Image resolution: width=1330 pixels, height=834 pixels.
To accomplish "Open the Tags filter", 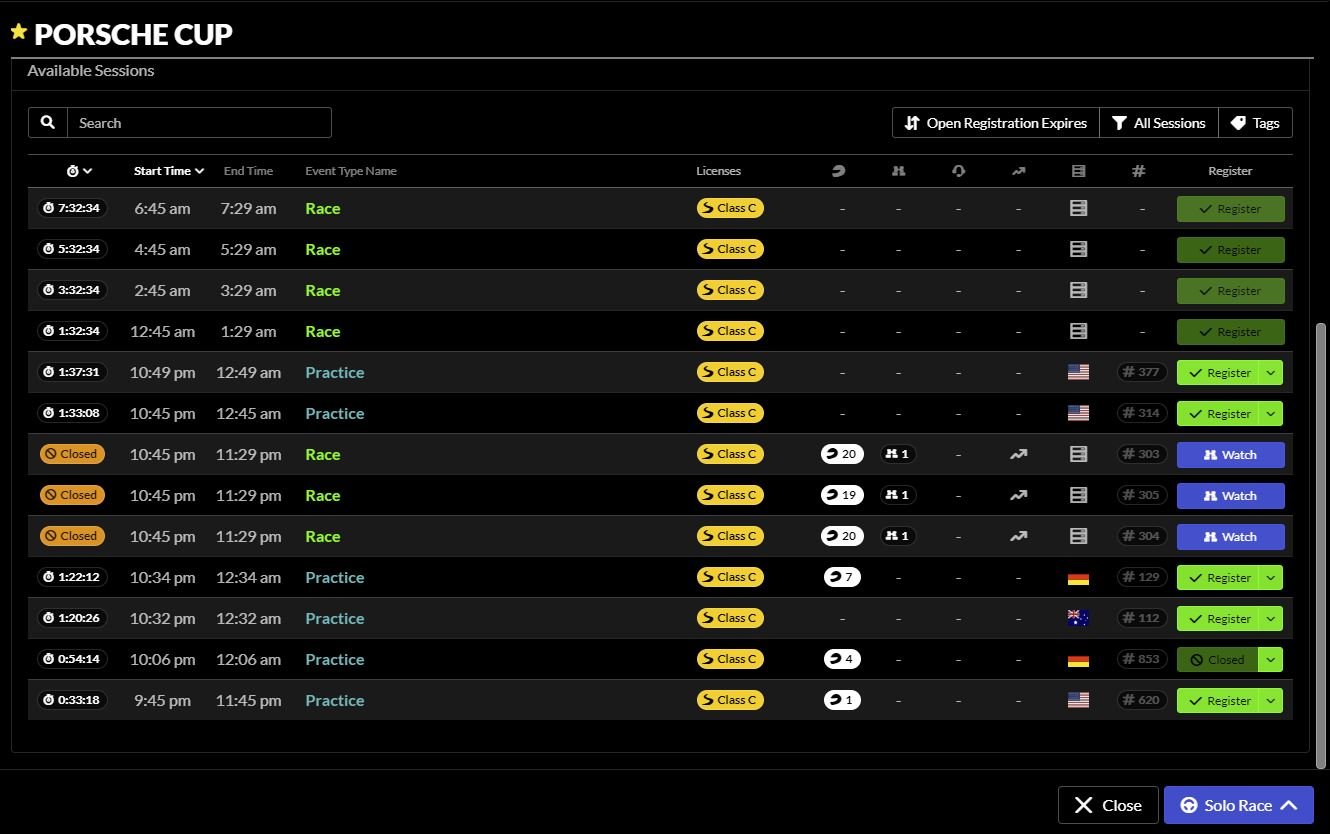I will pyautogui.click(x=1255, y=123).
